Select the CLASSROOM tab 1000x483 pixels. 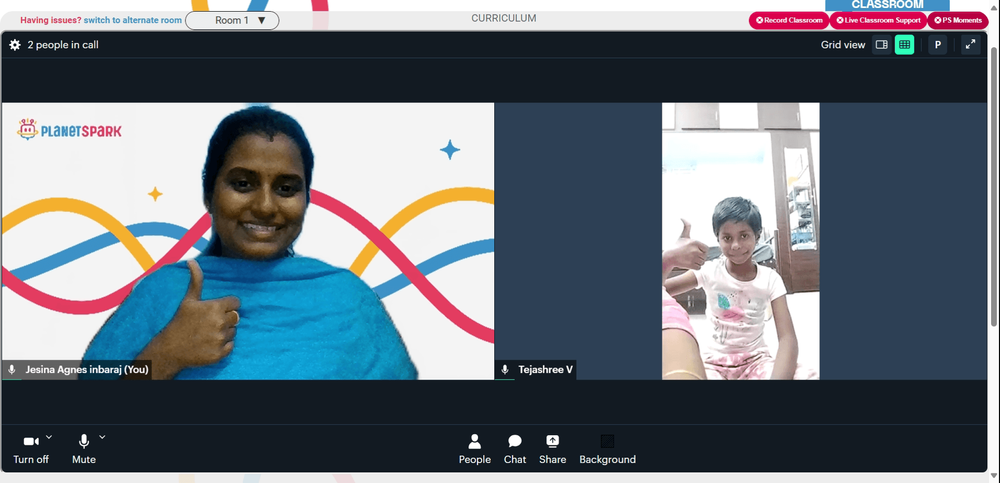(x=887, y=5)
